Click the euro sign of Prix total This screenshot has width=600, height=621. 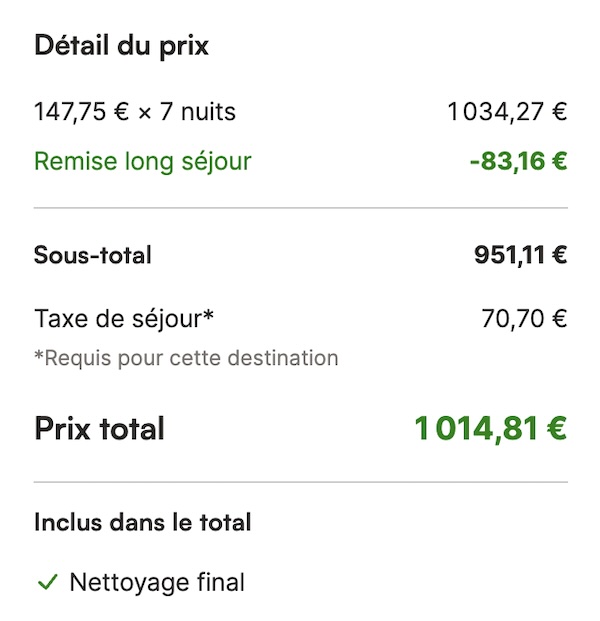(557, 428)
